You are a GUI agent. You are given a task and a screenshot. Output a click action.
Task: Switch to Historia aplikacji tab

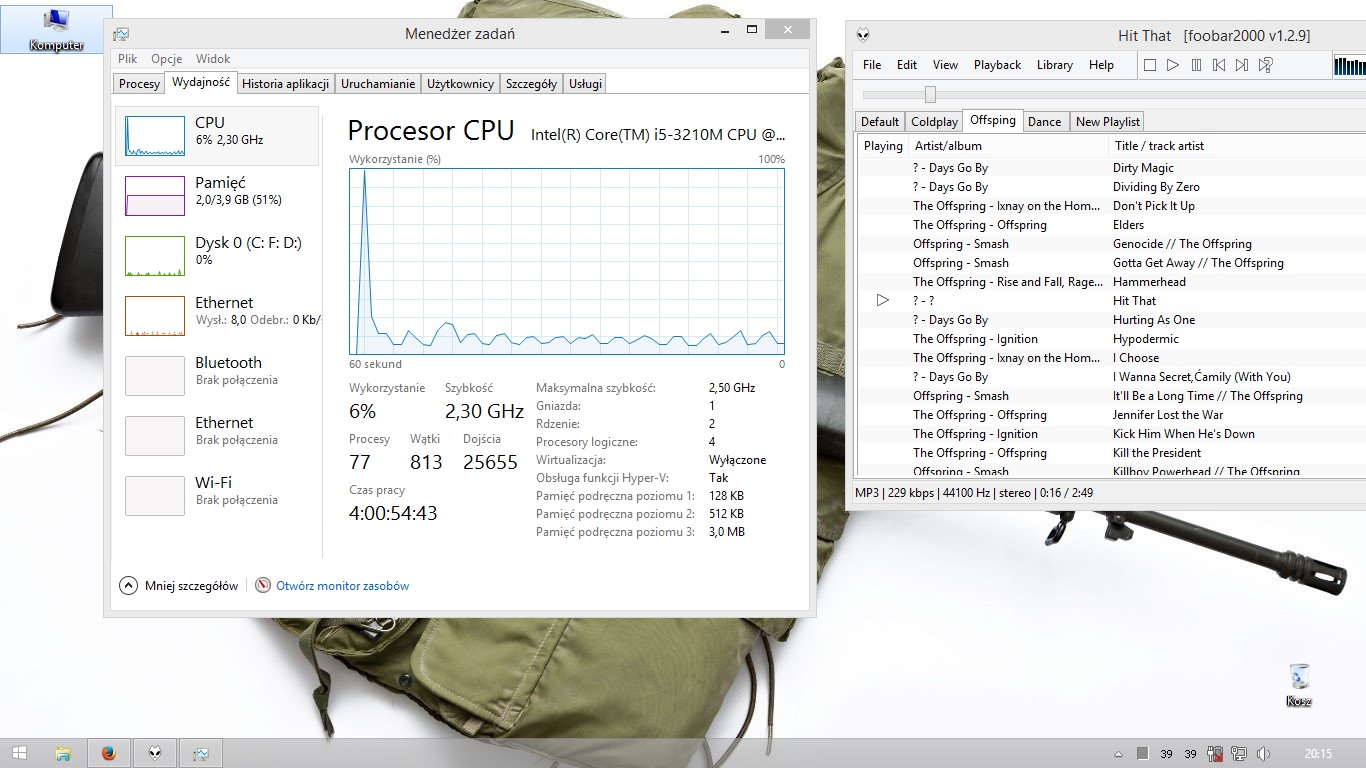click(286, 84)
